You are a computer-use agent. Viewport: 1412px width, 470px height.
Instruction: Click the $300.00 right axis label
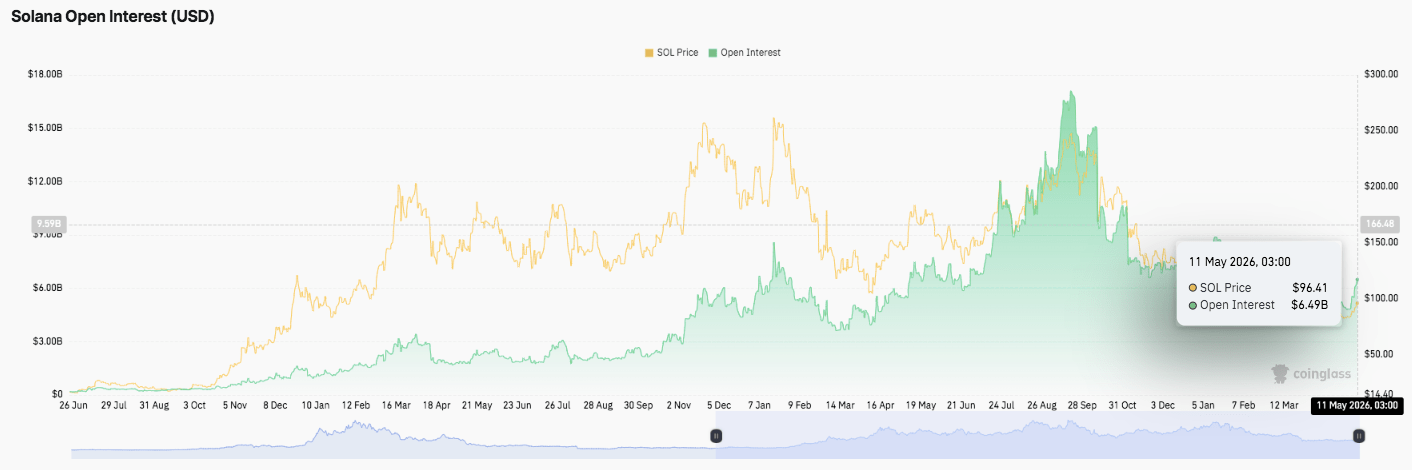coord(1379,75)
